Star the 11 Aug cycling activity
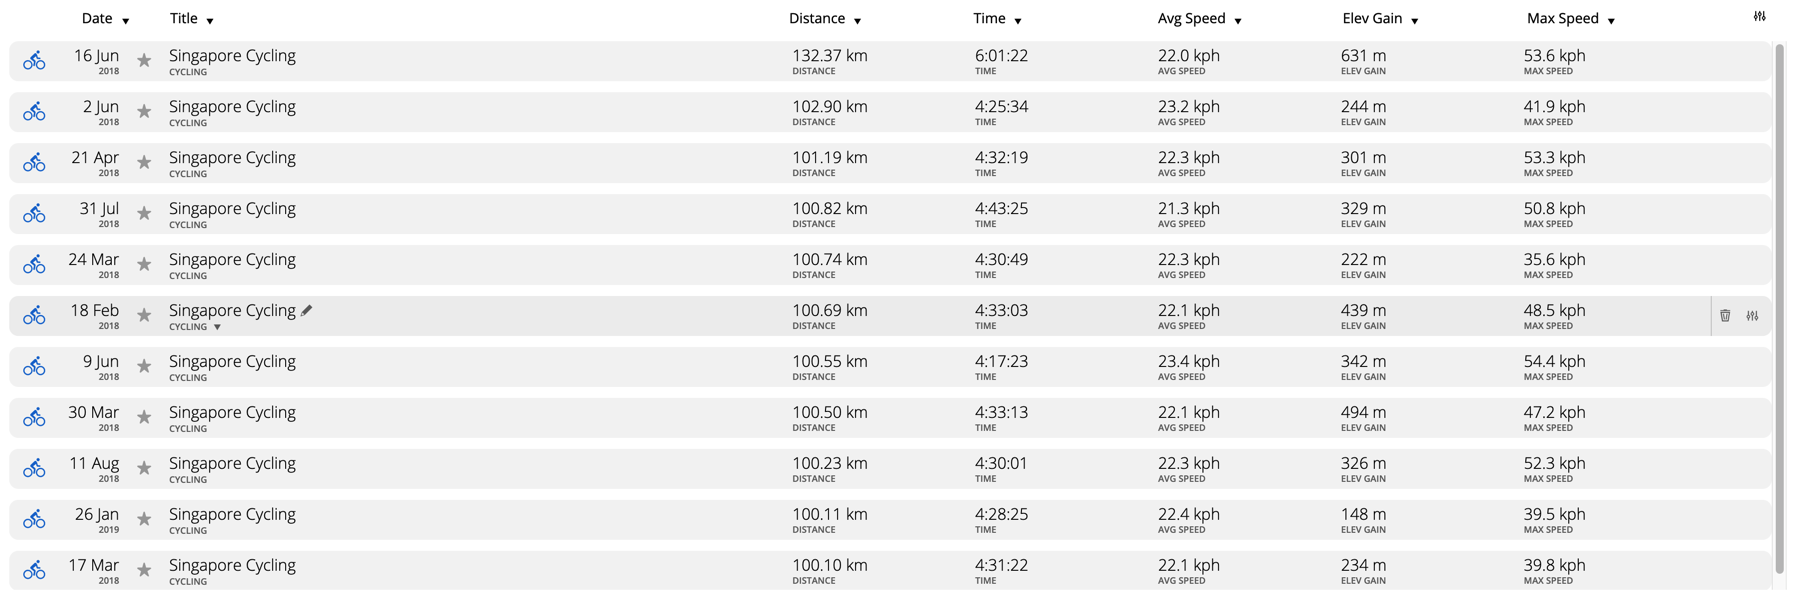Image resolution: width=1799 pixels, height=605 pixels. (x=144, y=469)
